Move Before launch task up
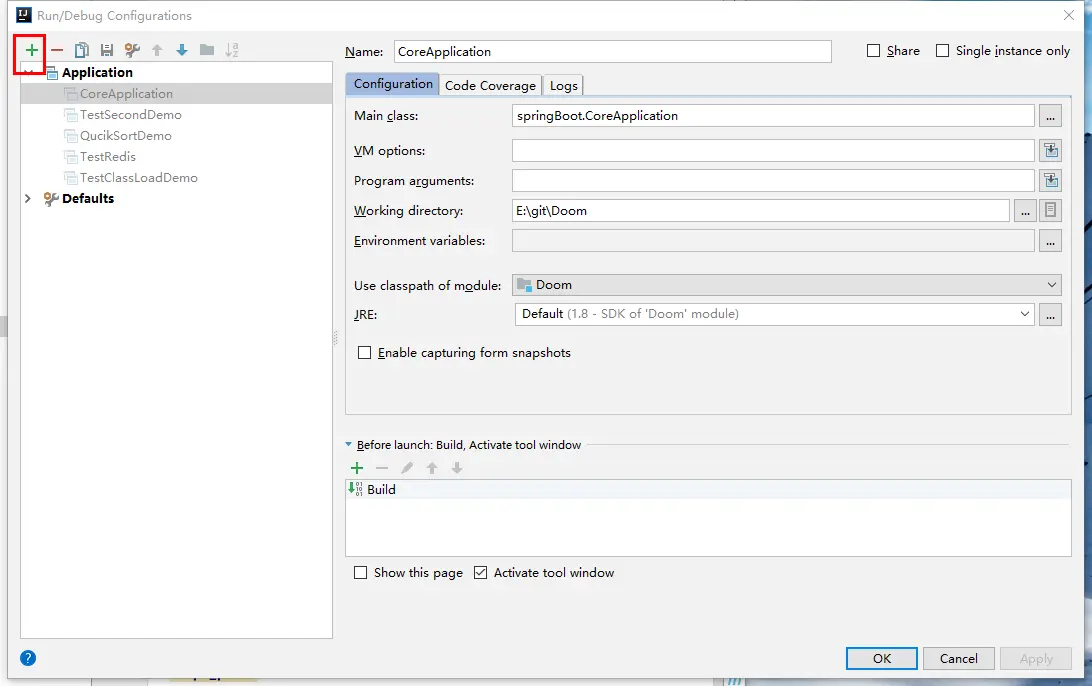Image resolution: width=1092 pixels, height=686 pixels. pyautogui.click(x=432, y=468)
